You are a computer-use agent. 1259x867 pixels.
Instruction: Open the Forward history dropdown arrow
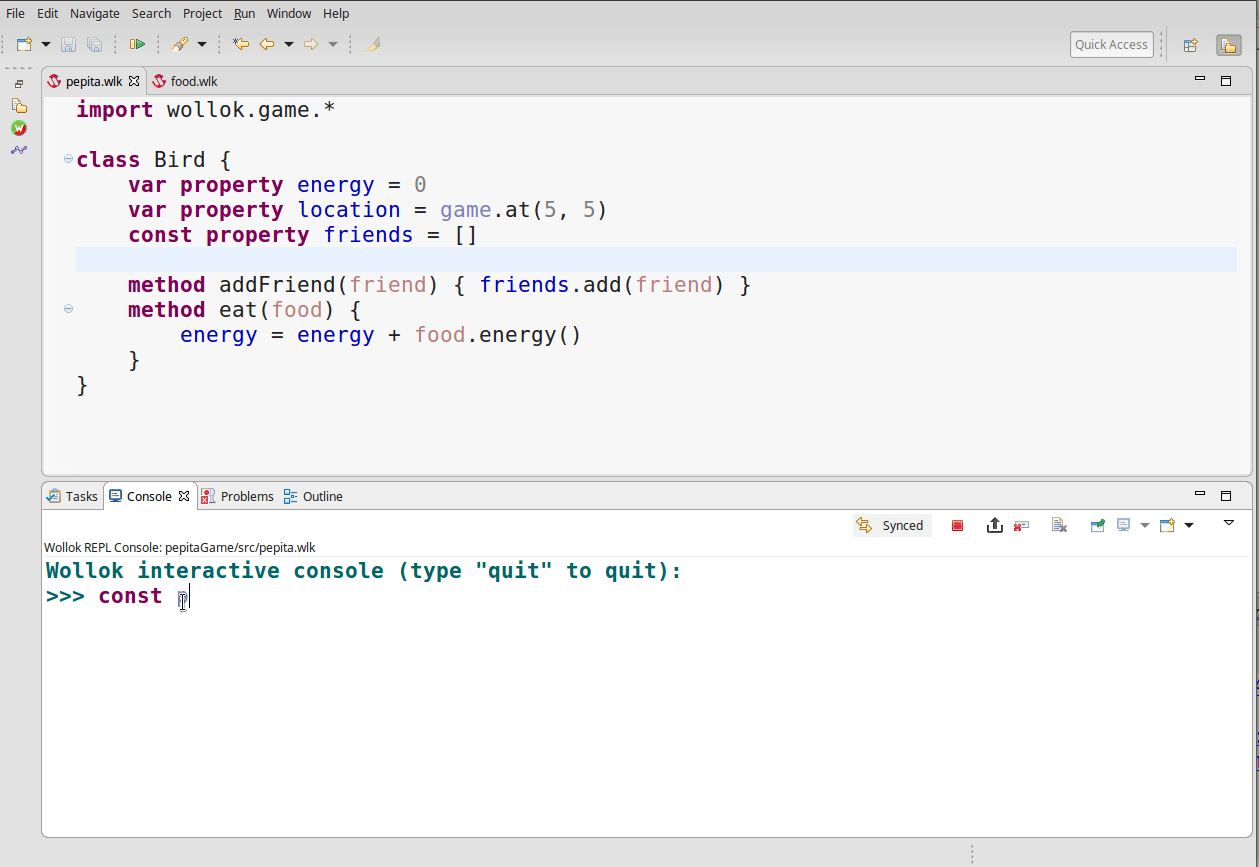point(333,44)
